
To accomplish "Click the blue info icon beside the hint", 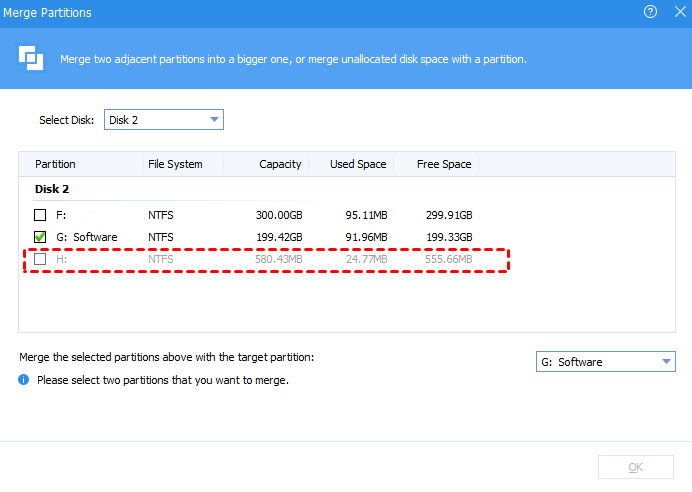I will [24, 380].
